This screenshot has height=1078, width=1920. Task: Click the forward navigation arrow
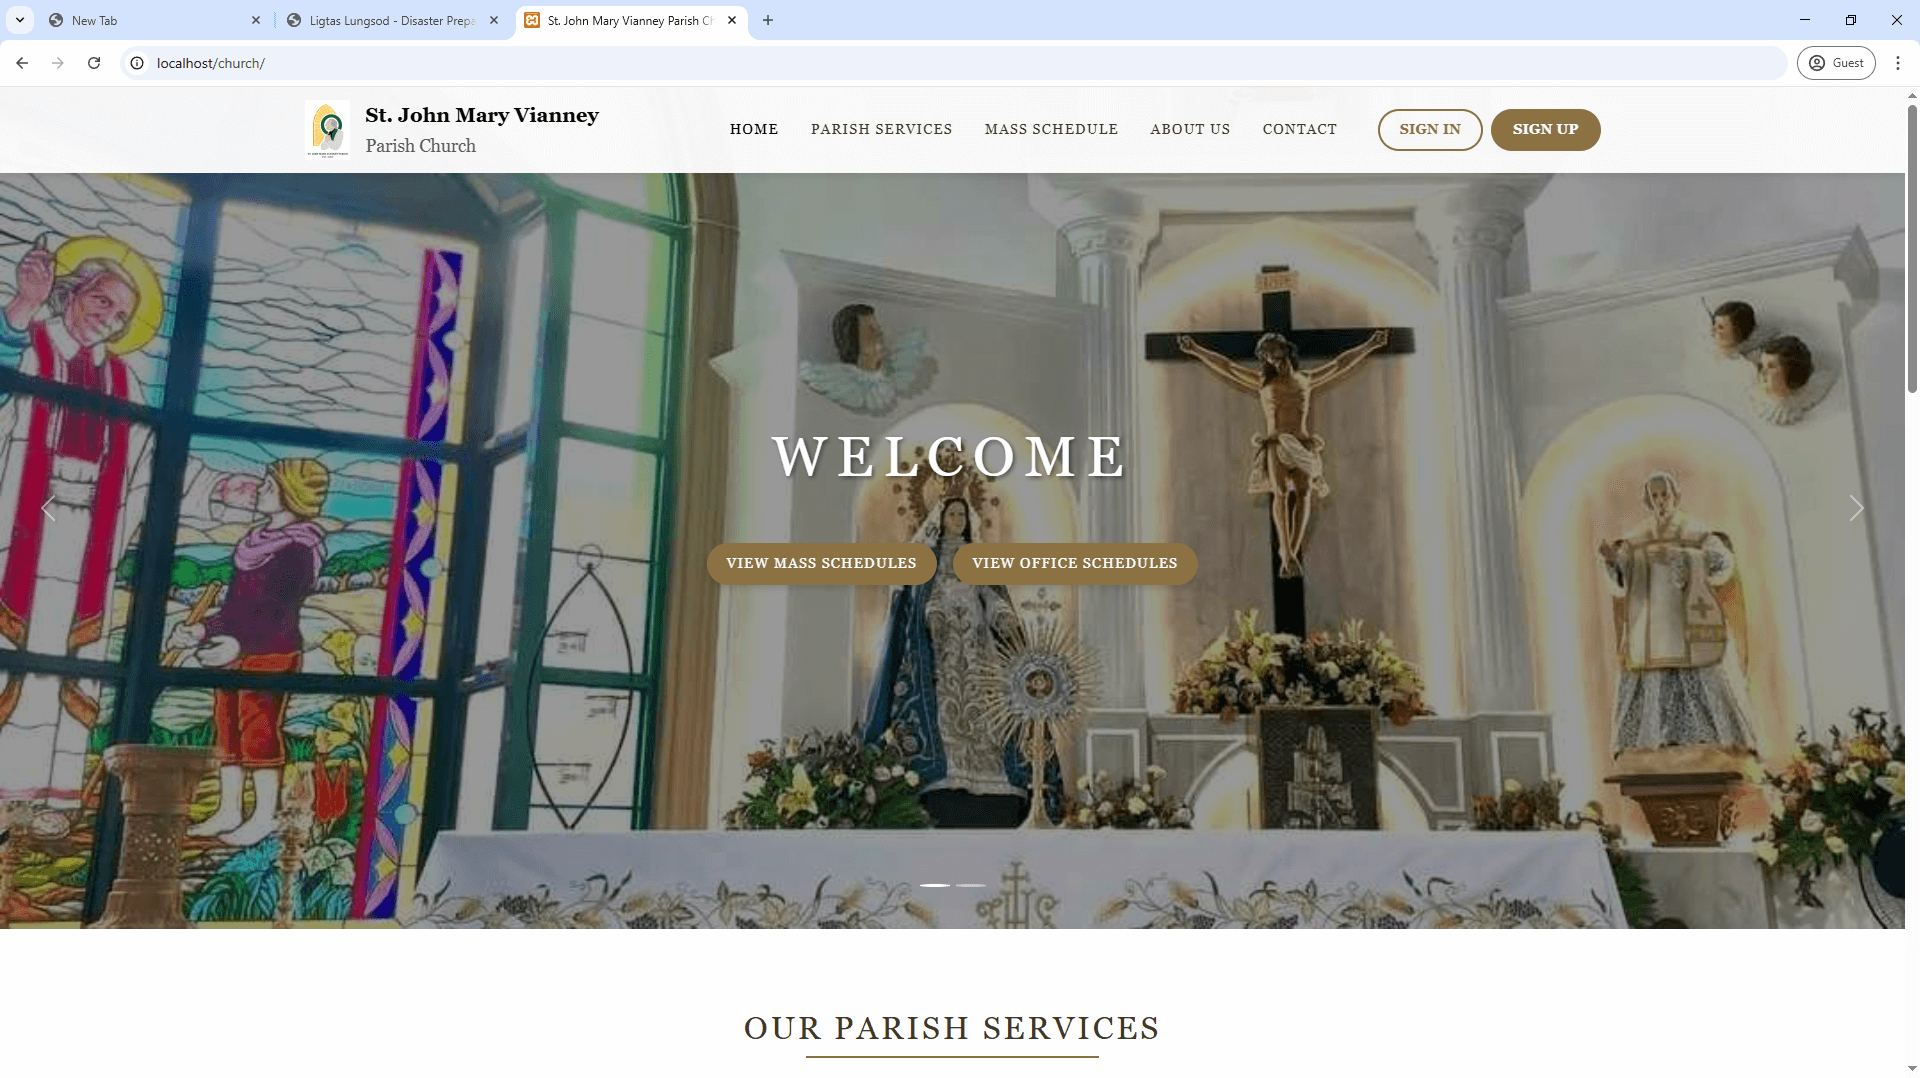[58, 62]
